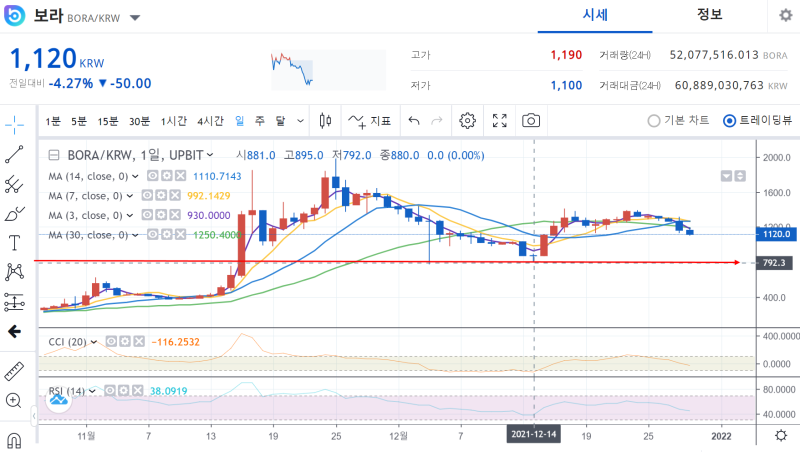
Task: Toggle visibility of MA 30 line
Action: [x=153, y=234]
